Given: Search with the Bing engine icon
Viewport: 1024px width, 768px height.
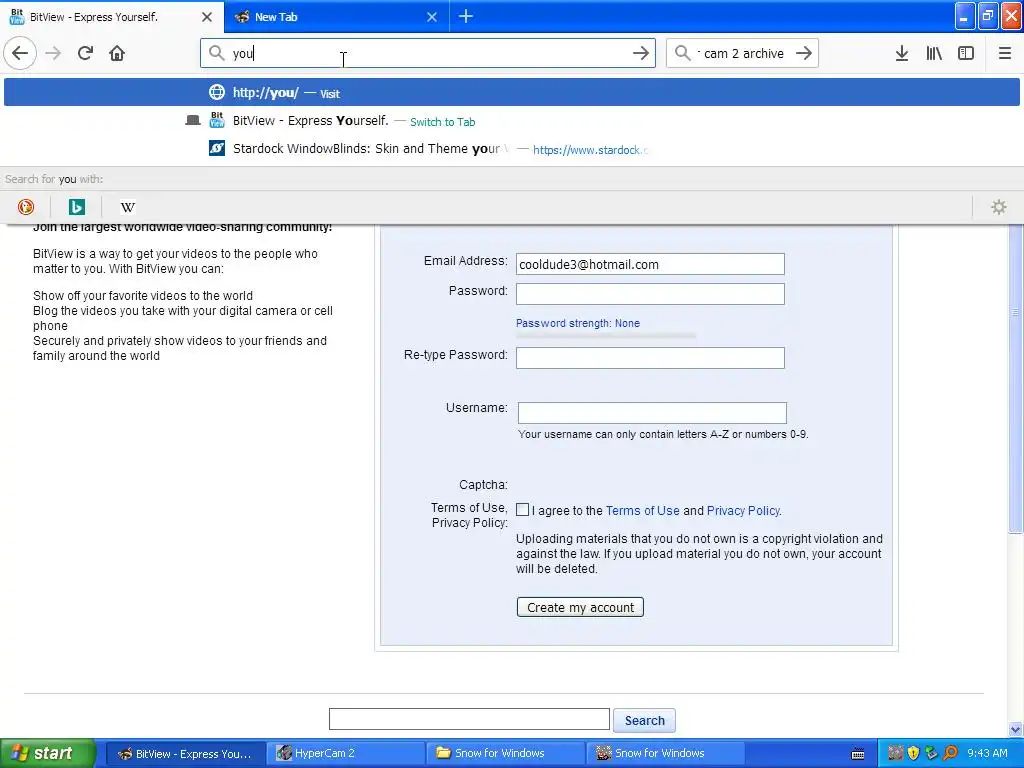Looking at the screenshot, I should 76,207.
